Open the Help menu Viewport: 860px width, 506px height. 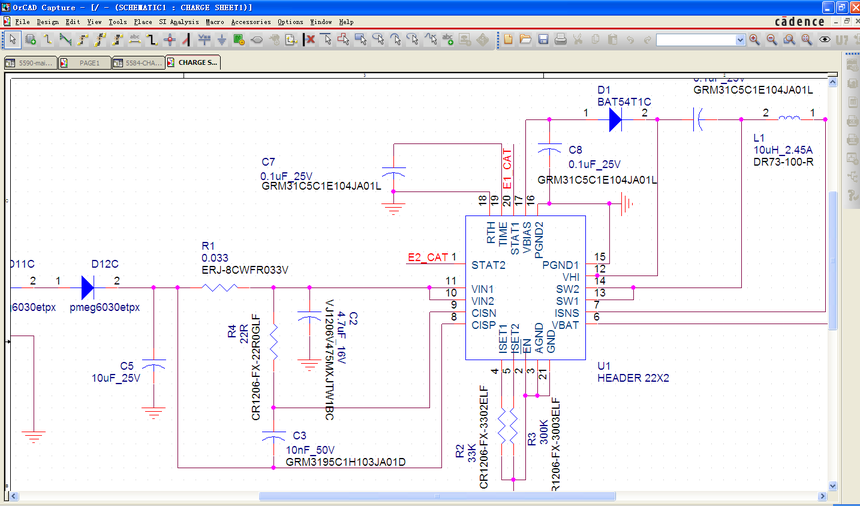[x=346, y=22]
